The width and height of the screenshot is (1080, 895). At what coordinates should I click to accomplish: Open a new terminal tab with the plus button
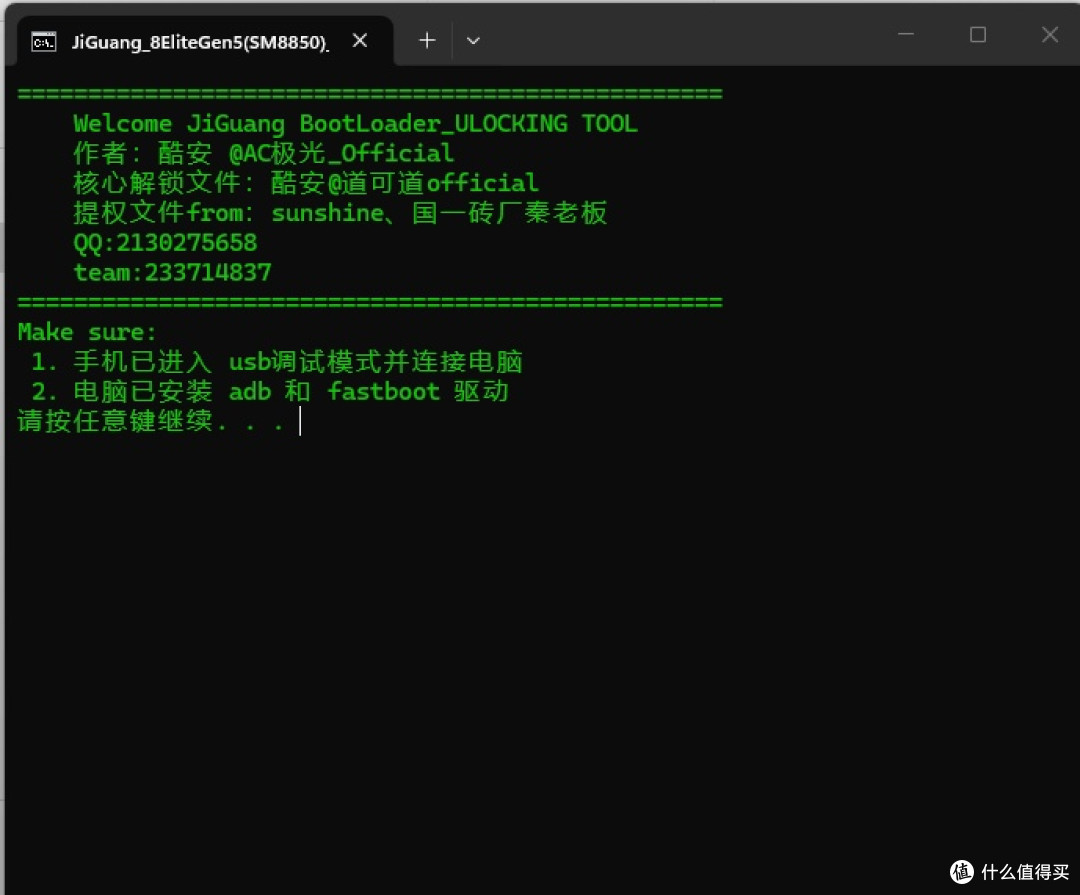coord(427,41)
